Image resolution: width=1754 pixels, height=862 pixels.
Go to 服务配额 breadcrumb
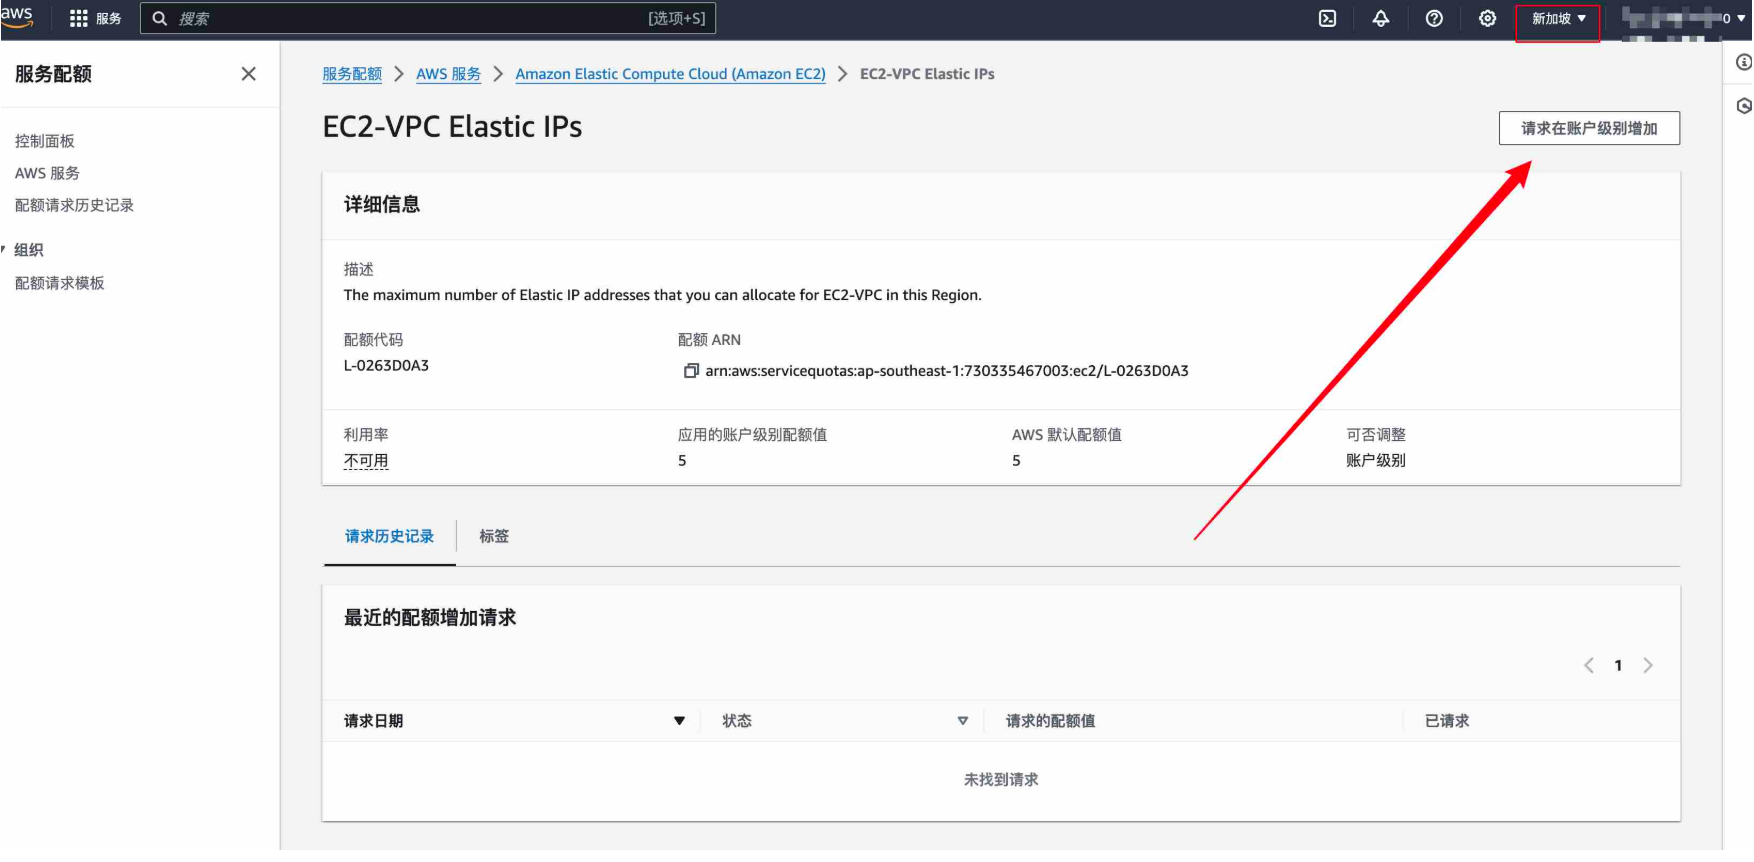pyautogui.click(x=352, y=74)
